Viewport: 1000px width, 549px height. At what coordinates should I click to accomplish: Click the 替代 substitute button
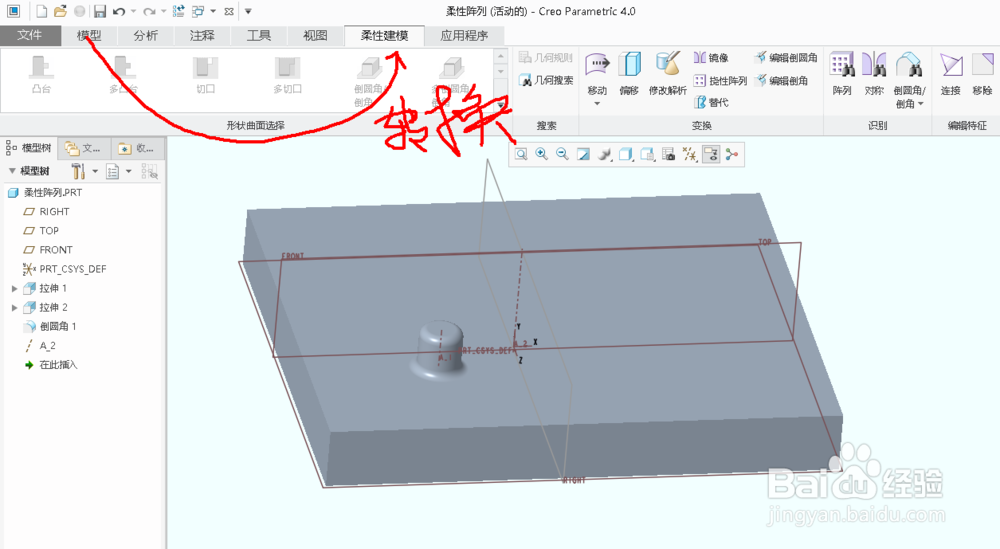click(x=711, y=102)
